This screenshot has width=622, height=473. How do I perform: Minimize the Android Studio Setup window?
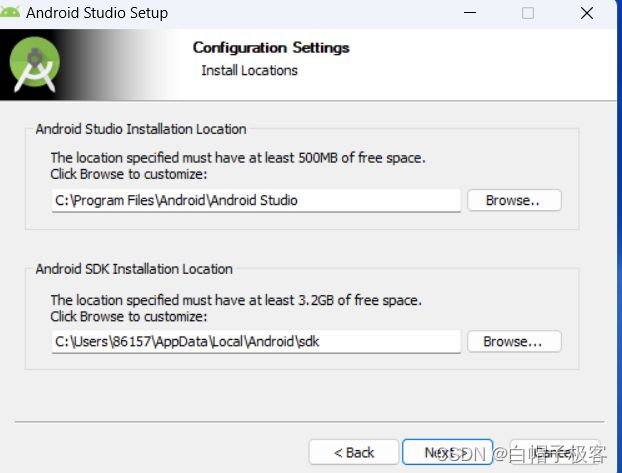click(470, 13)
